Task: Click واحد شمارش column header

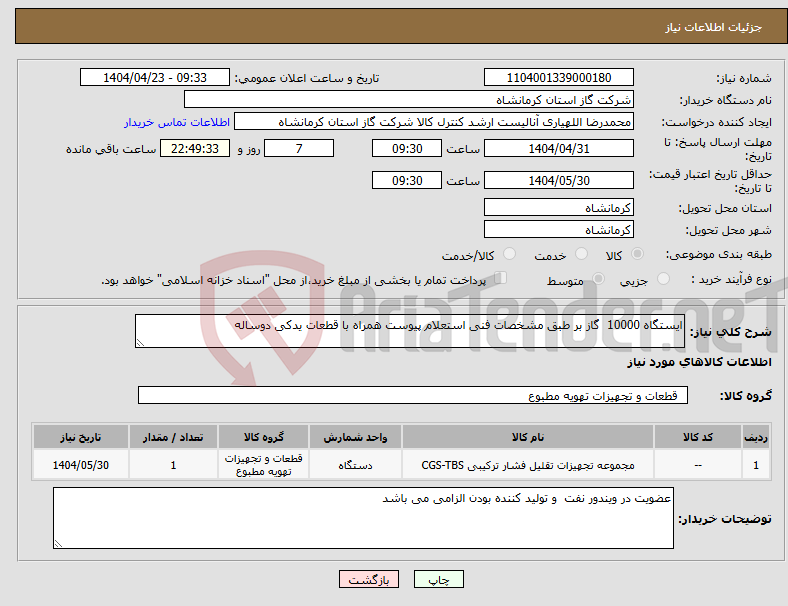Action: 355,437
